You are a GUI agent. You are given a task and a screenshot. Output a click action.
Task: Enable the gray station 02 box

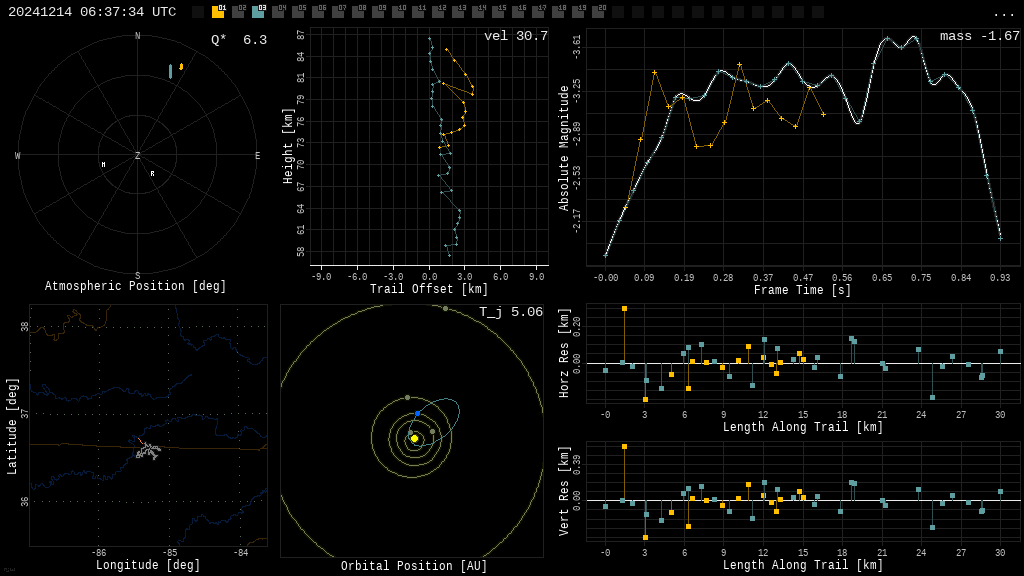tap(238, 12)
